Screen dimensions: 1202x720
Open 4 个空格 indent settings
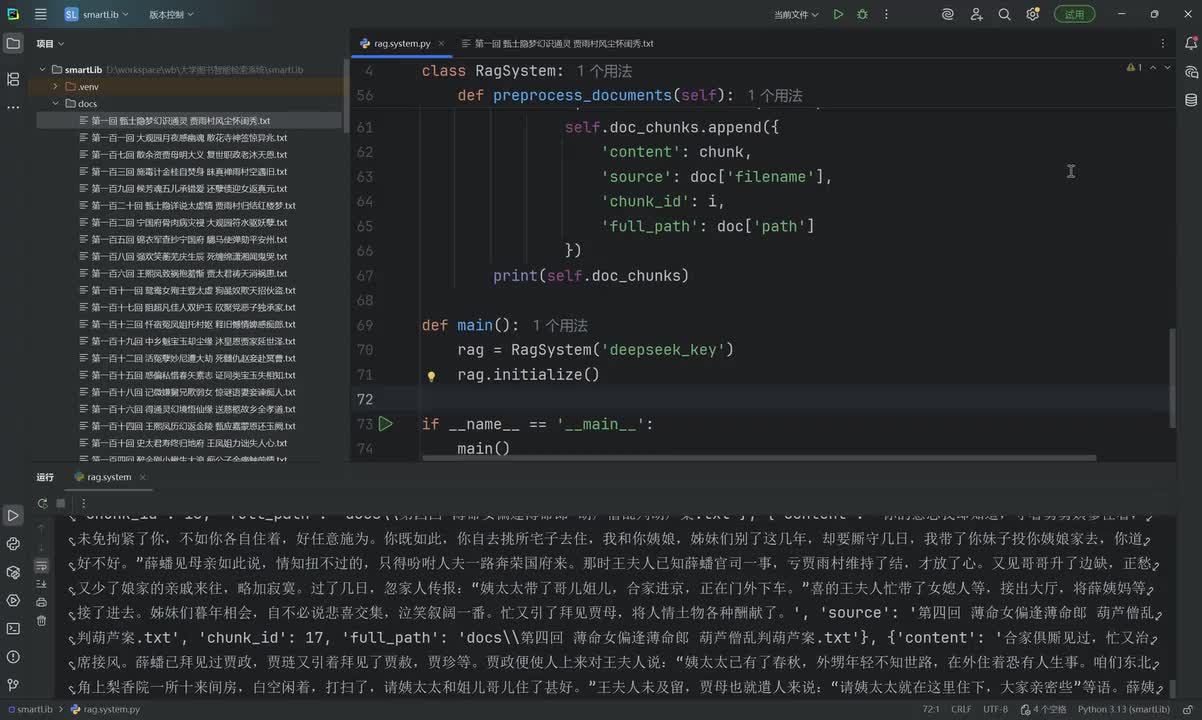click(1044, 709)
